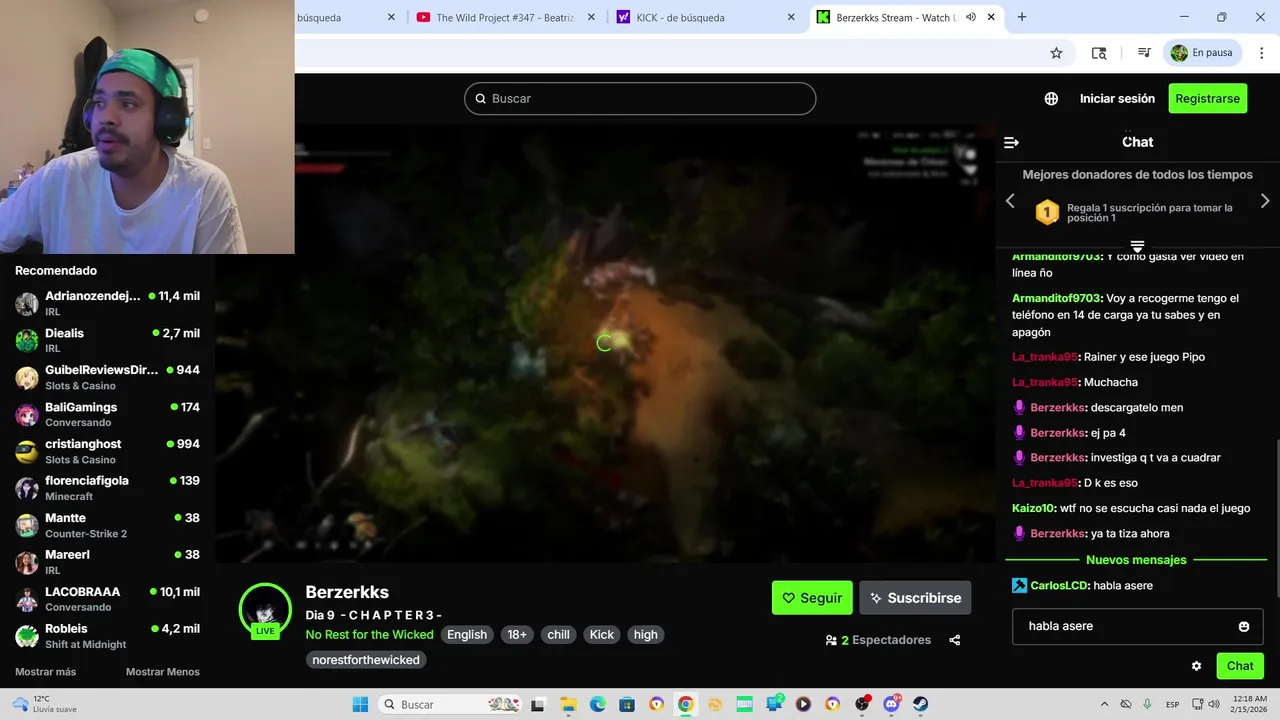Select the chill tag
This screenshot has height=720, width=1280.
559,635
